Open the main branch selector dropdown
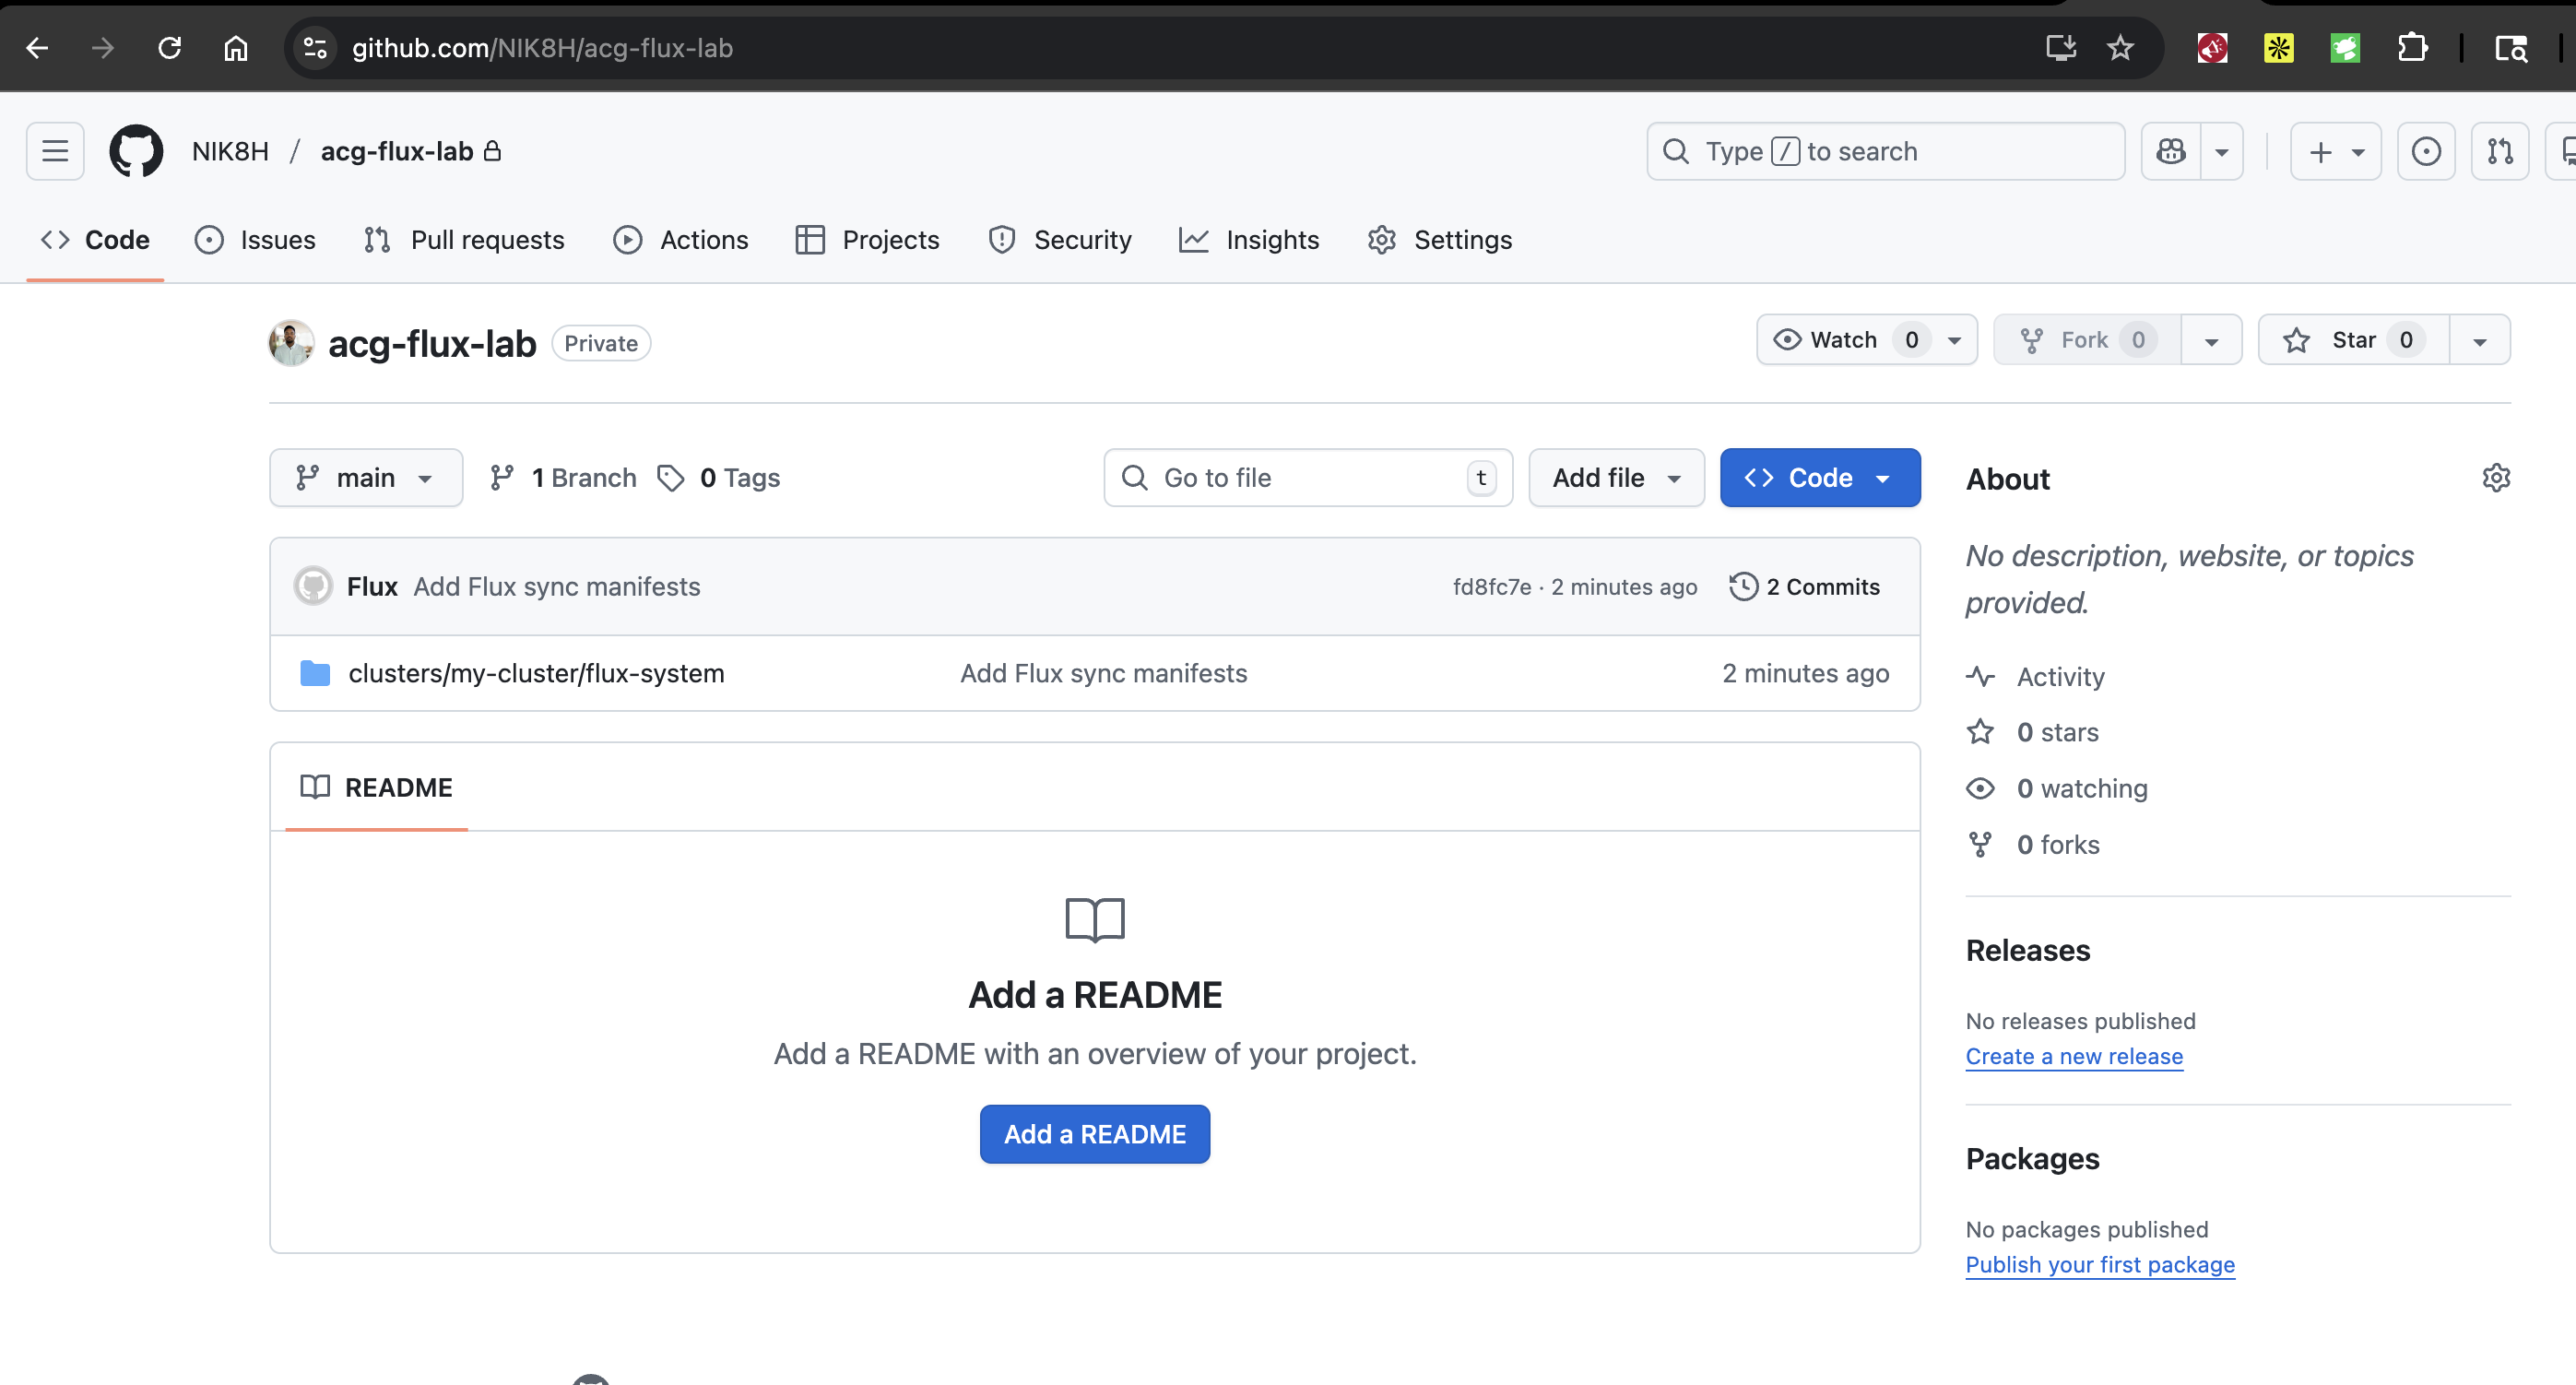This screenshot has width=2576, height=1385. coord(366,477)
